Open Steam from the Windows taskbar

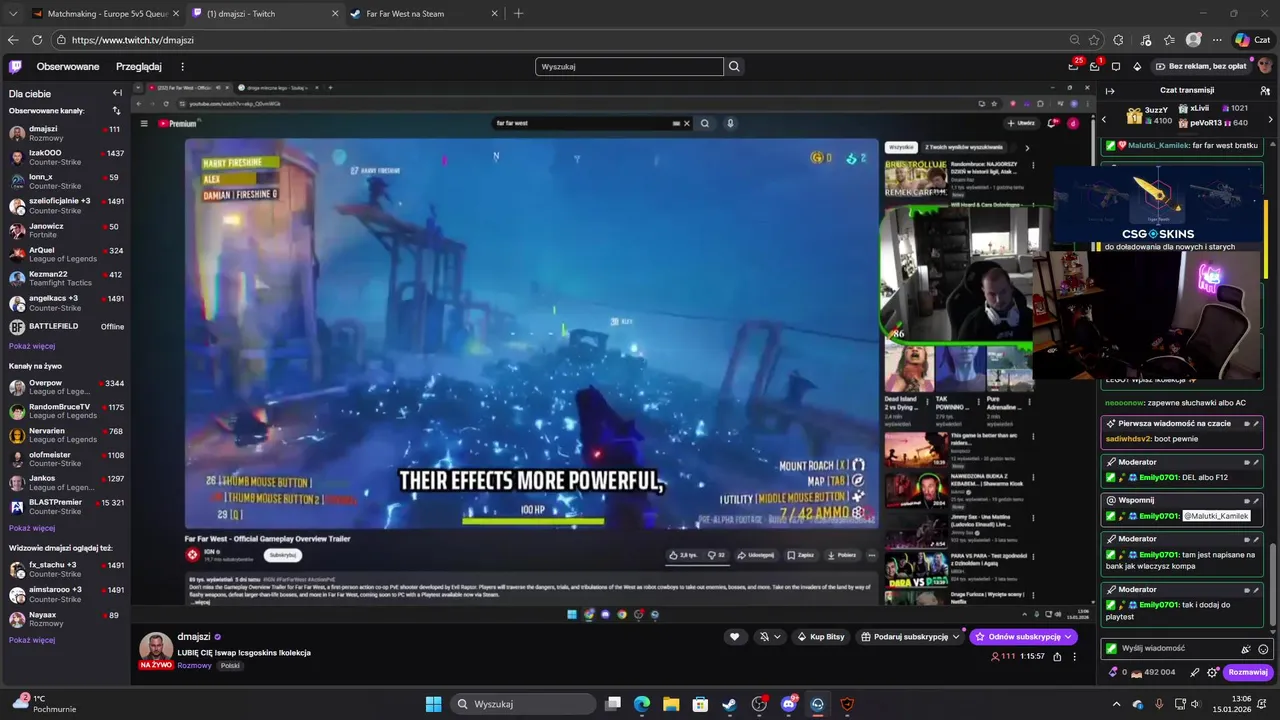coord(729,704)
